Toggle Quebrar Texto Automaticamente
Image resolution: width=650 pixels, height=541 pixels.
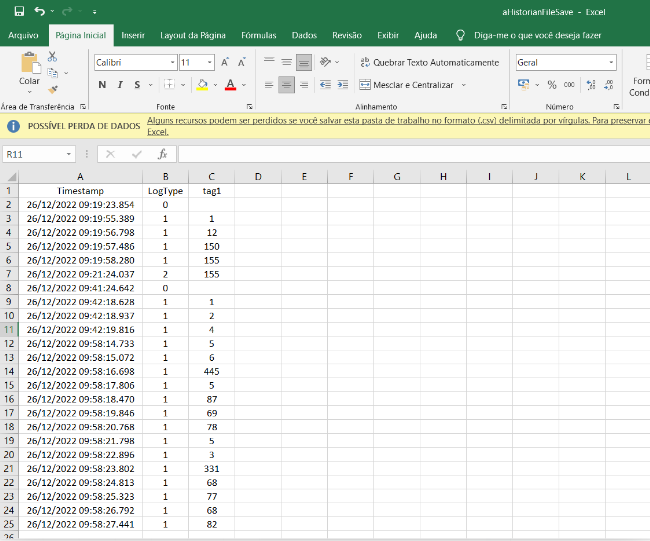click(x=428, y=62)
